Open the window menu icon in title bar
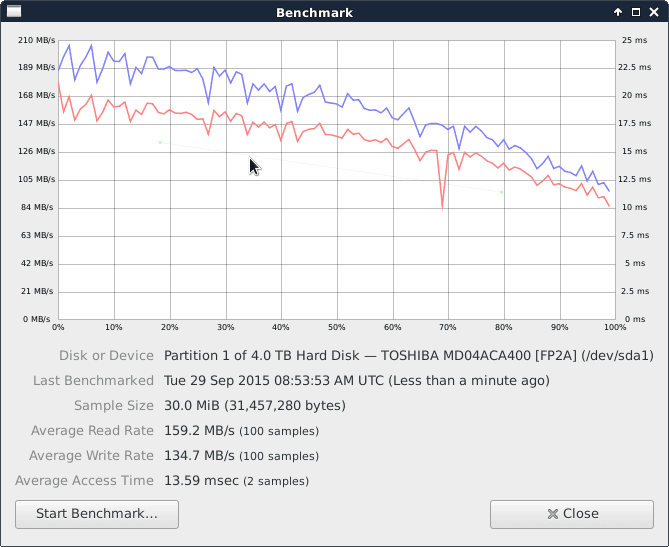This screenshot has height=547, width=669. point(14,12)
